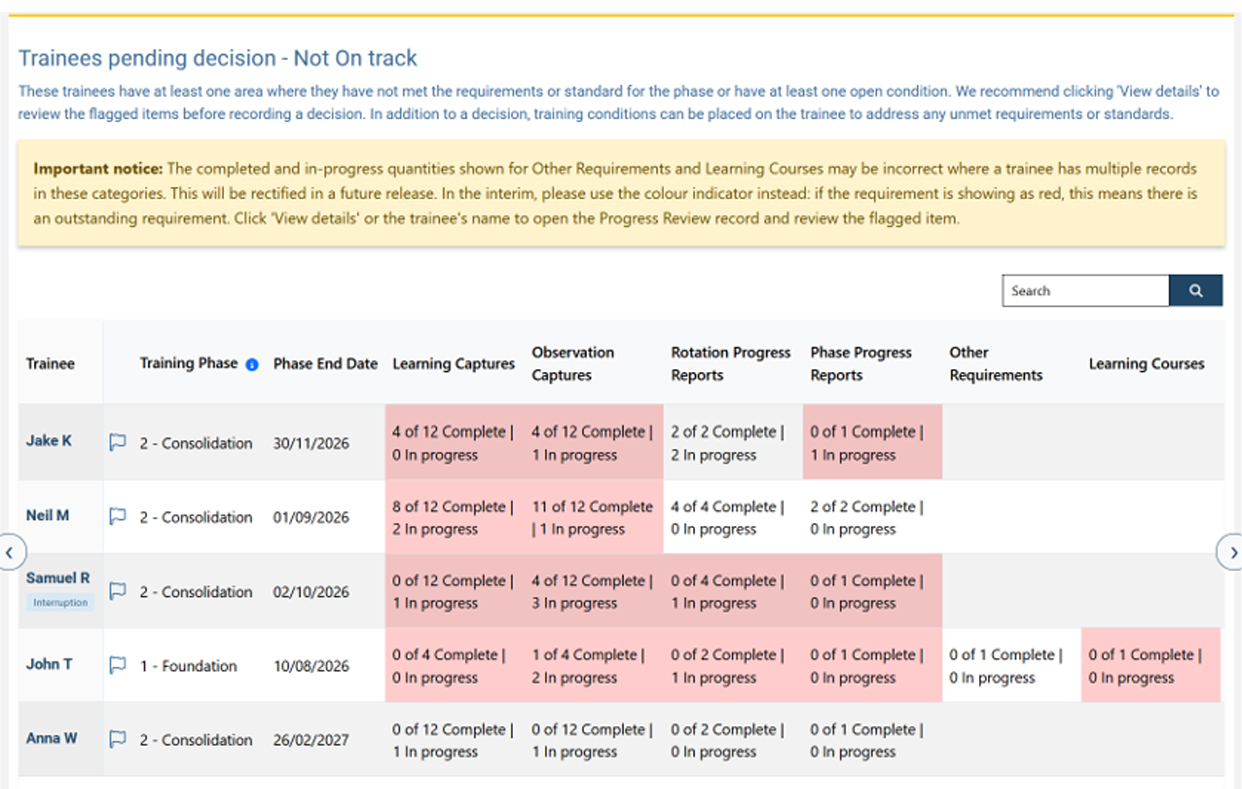Click Anna W's Learning Captures cell
The height and width of the screenshot is (789, 1242).
click(x=454, y=739)
